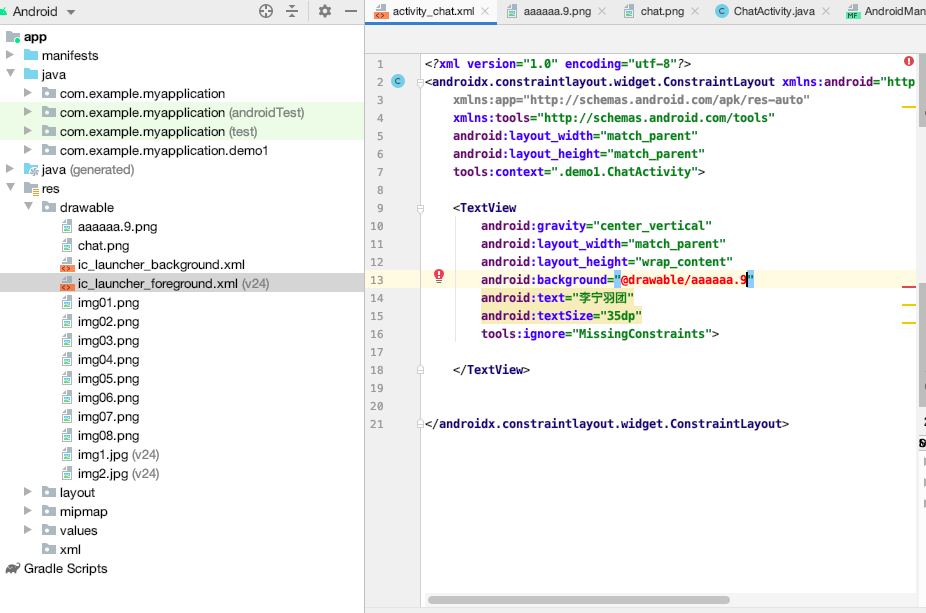Click the android:textSize="35dp" attribute

point(561,316)
